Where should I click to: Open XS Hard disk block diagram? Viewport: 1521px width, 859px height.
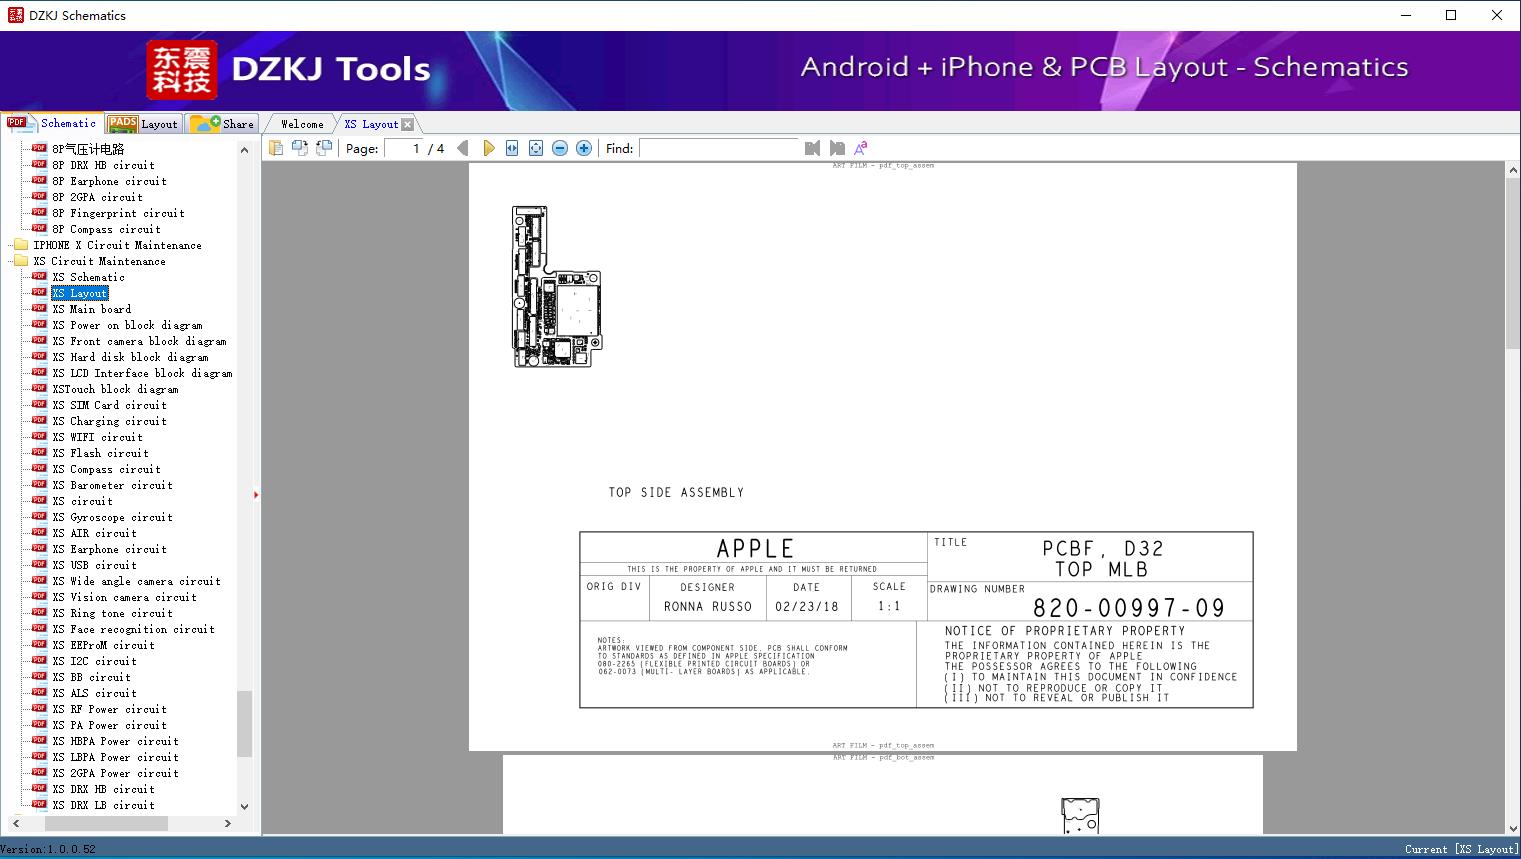coord(130,357)
